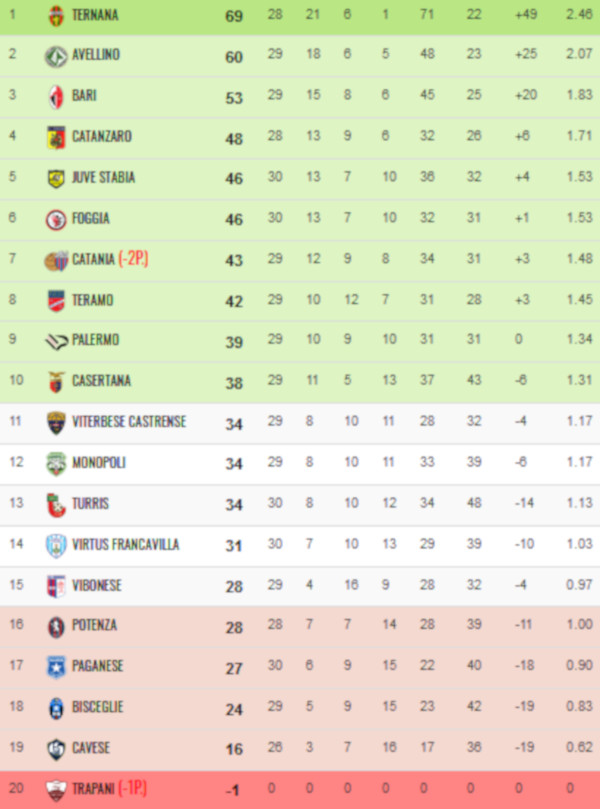Click the Bari club crest icon
The image size is (600, 809).
pyautogui.click(x=56, y=97)
